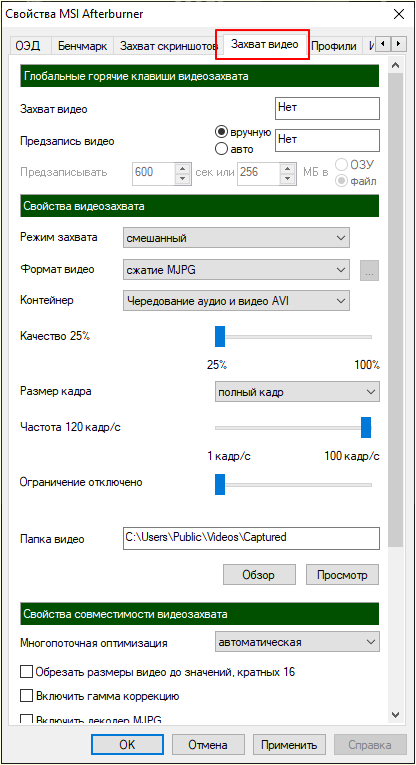Expand the Контейнер dropdown
Screen dimensions: 416x765
(x=236, y=301)
